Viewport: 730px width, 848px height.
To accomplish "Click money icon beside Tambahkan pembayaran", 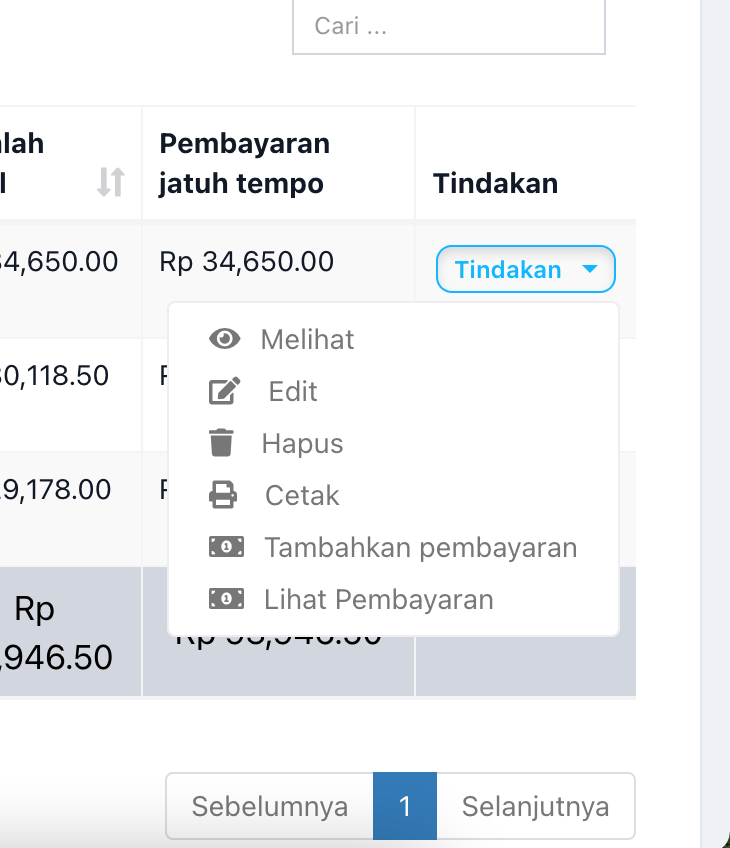I will 226,547.
